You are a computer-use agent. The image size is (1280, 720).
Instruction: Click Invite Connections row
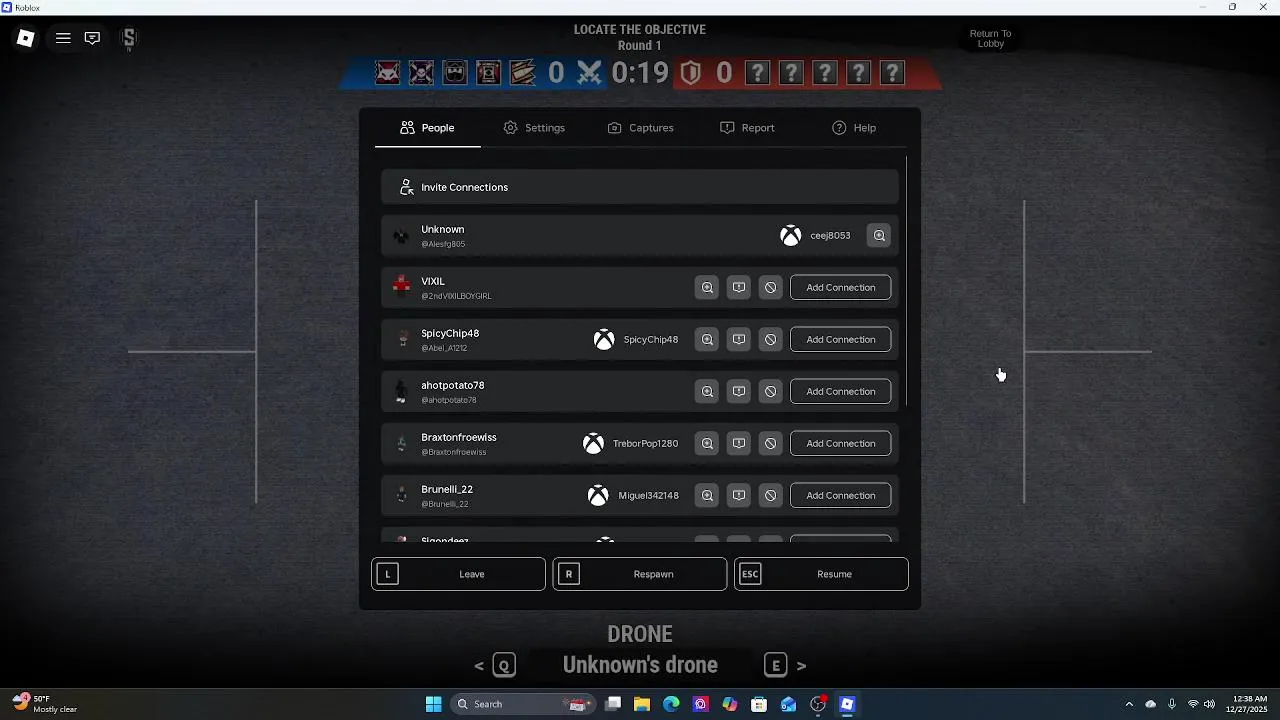[640, 187]
